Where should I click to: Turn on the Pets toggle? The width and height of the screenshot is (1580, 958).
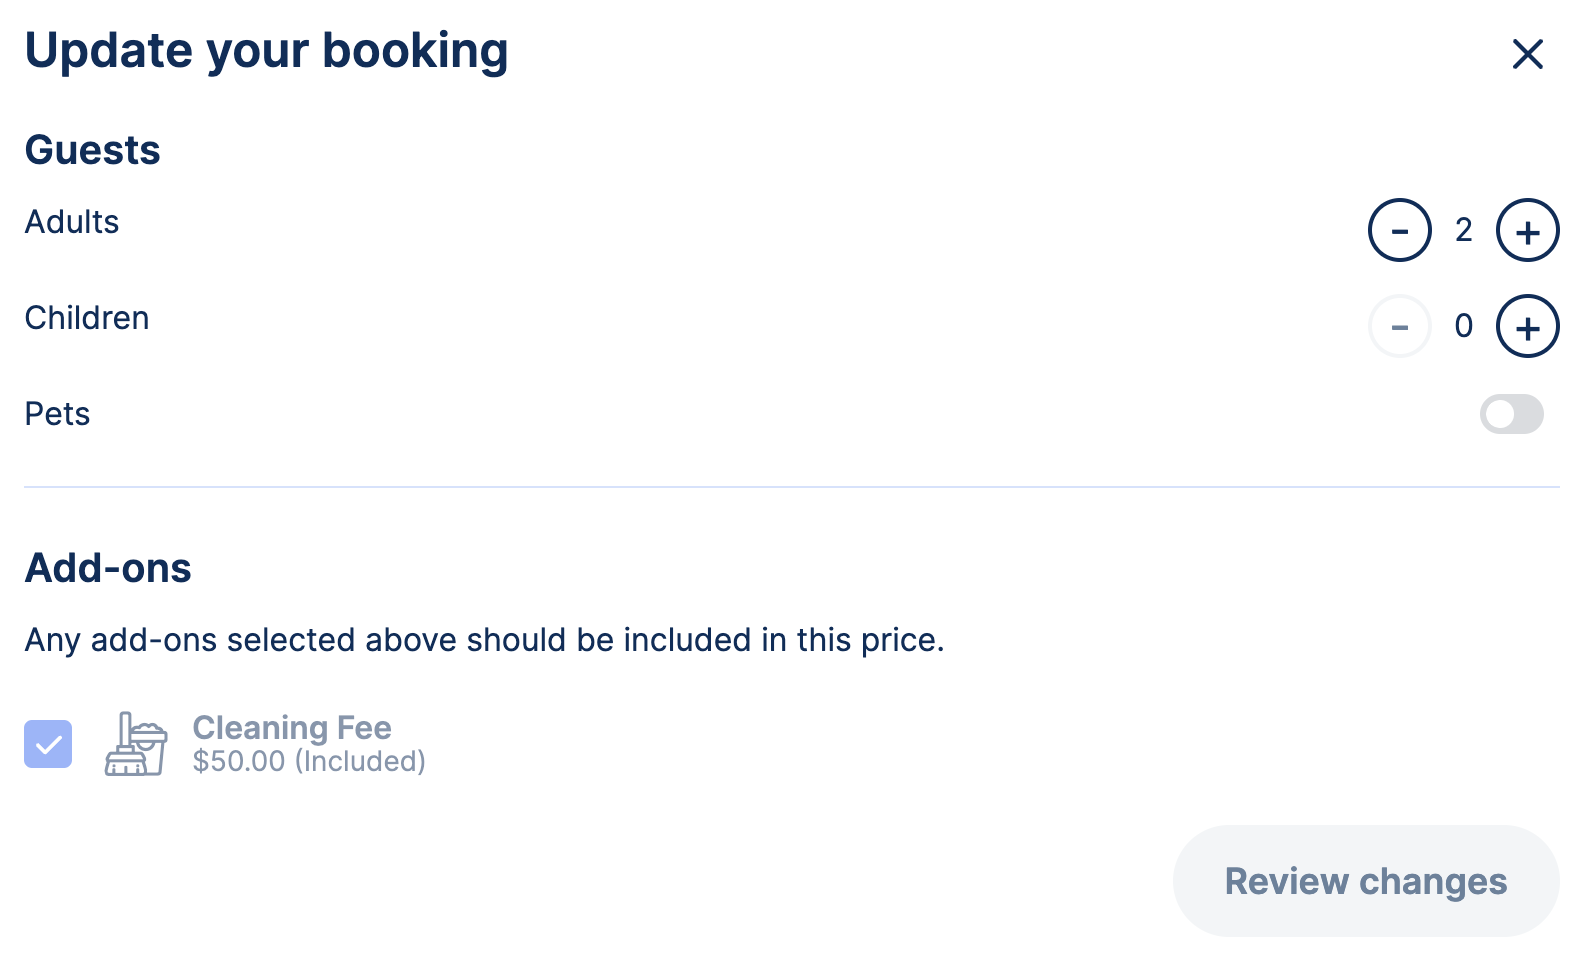coord(1512,414)
